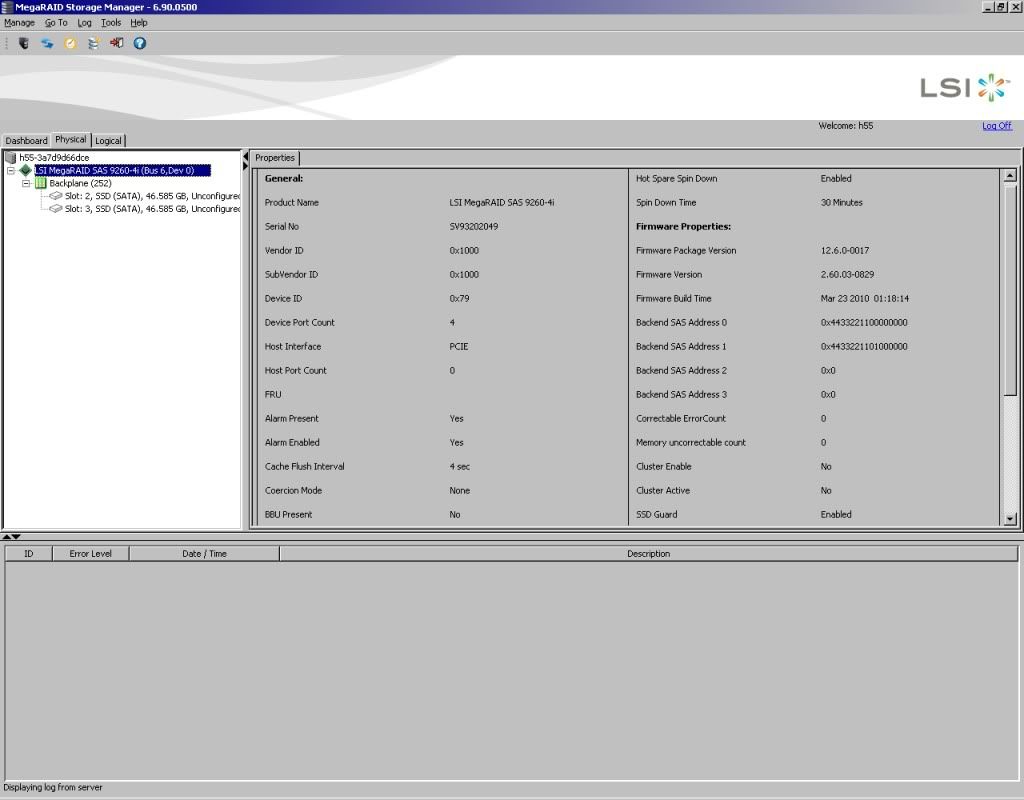This screenshot has width=1024, height=800.
Task: Click the Hot Spare Spin Down label
Action: tap(676, 179)
